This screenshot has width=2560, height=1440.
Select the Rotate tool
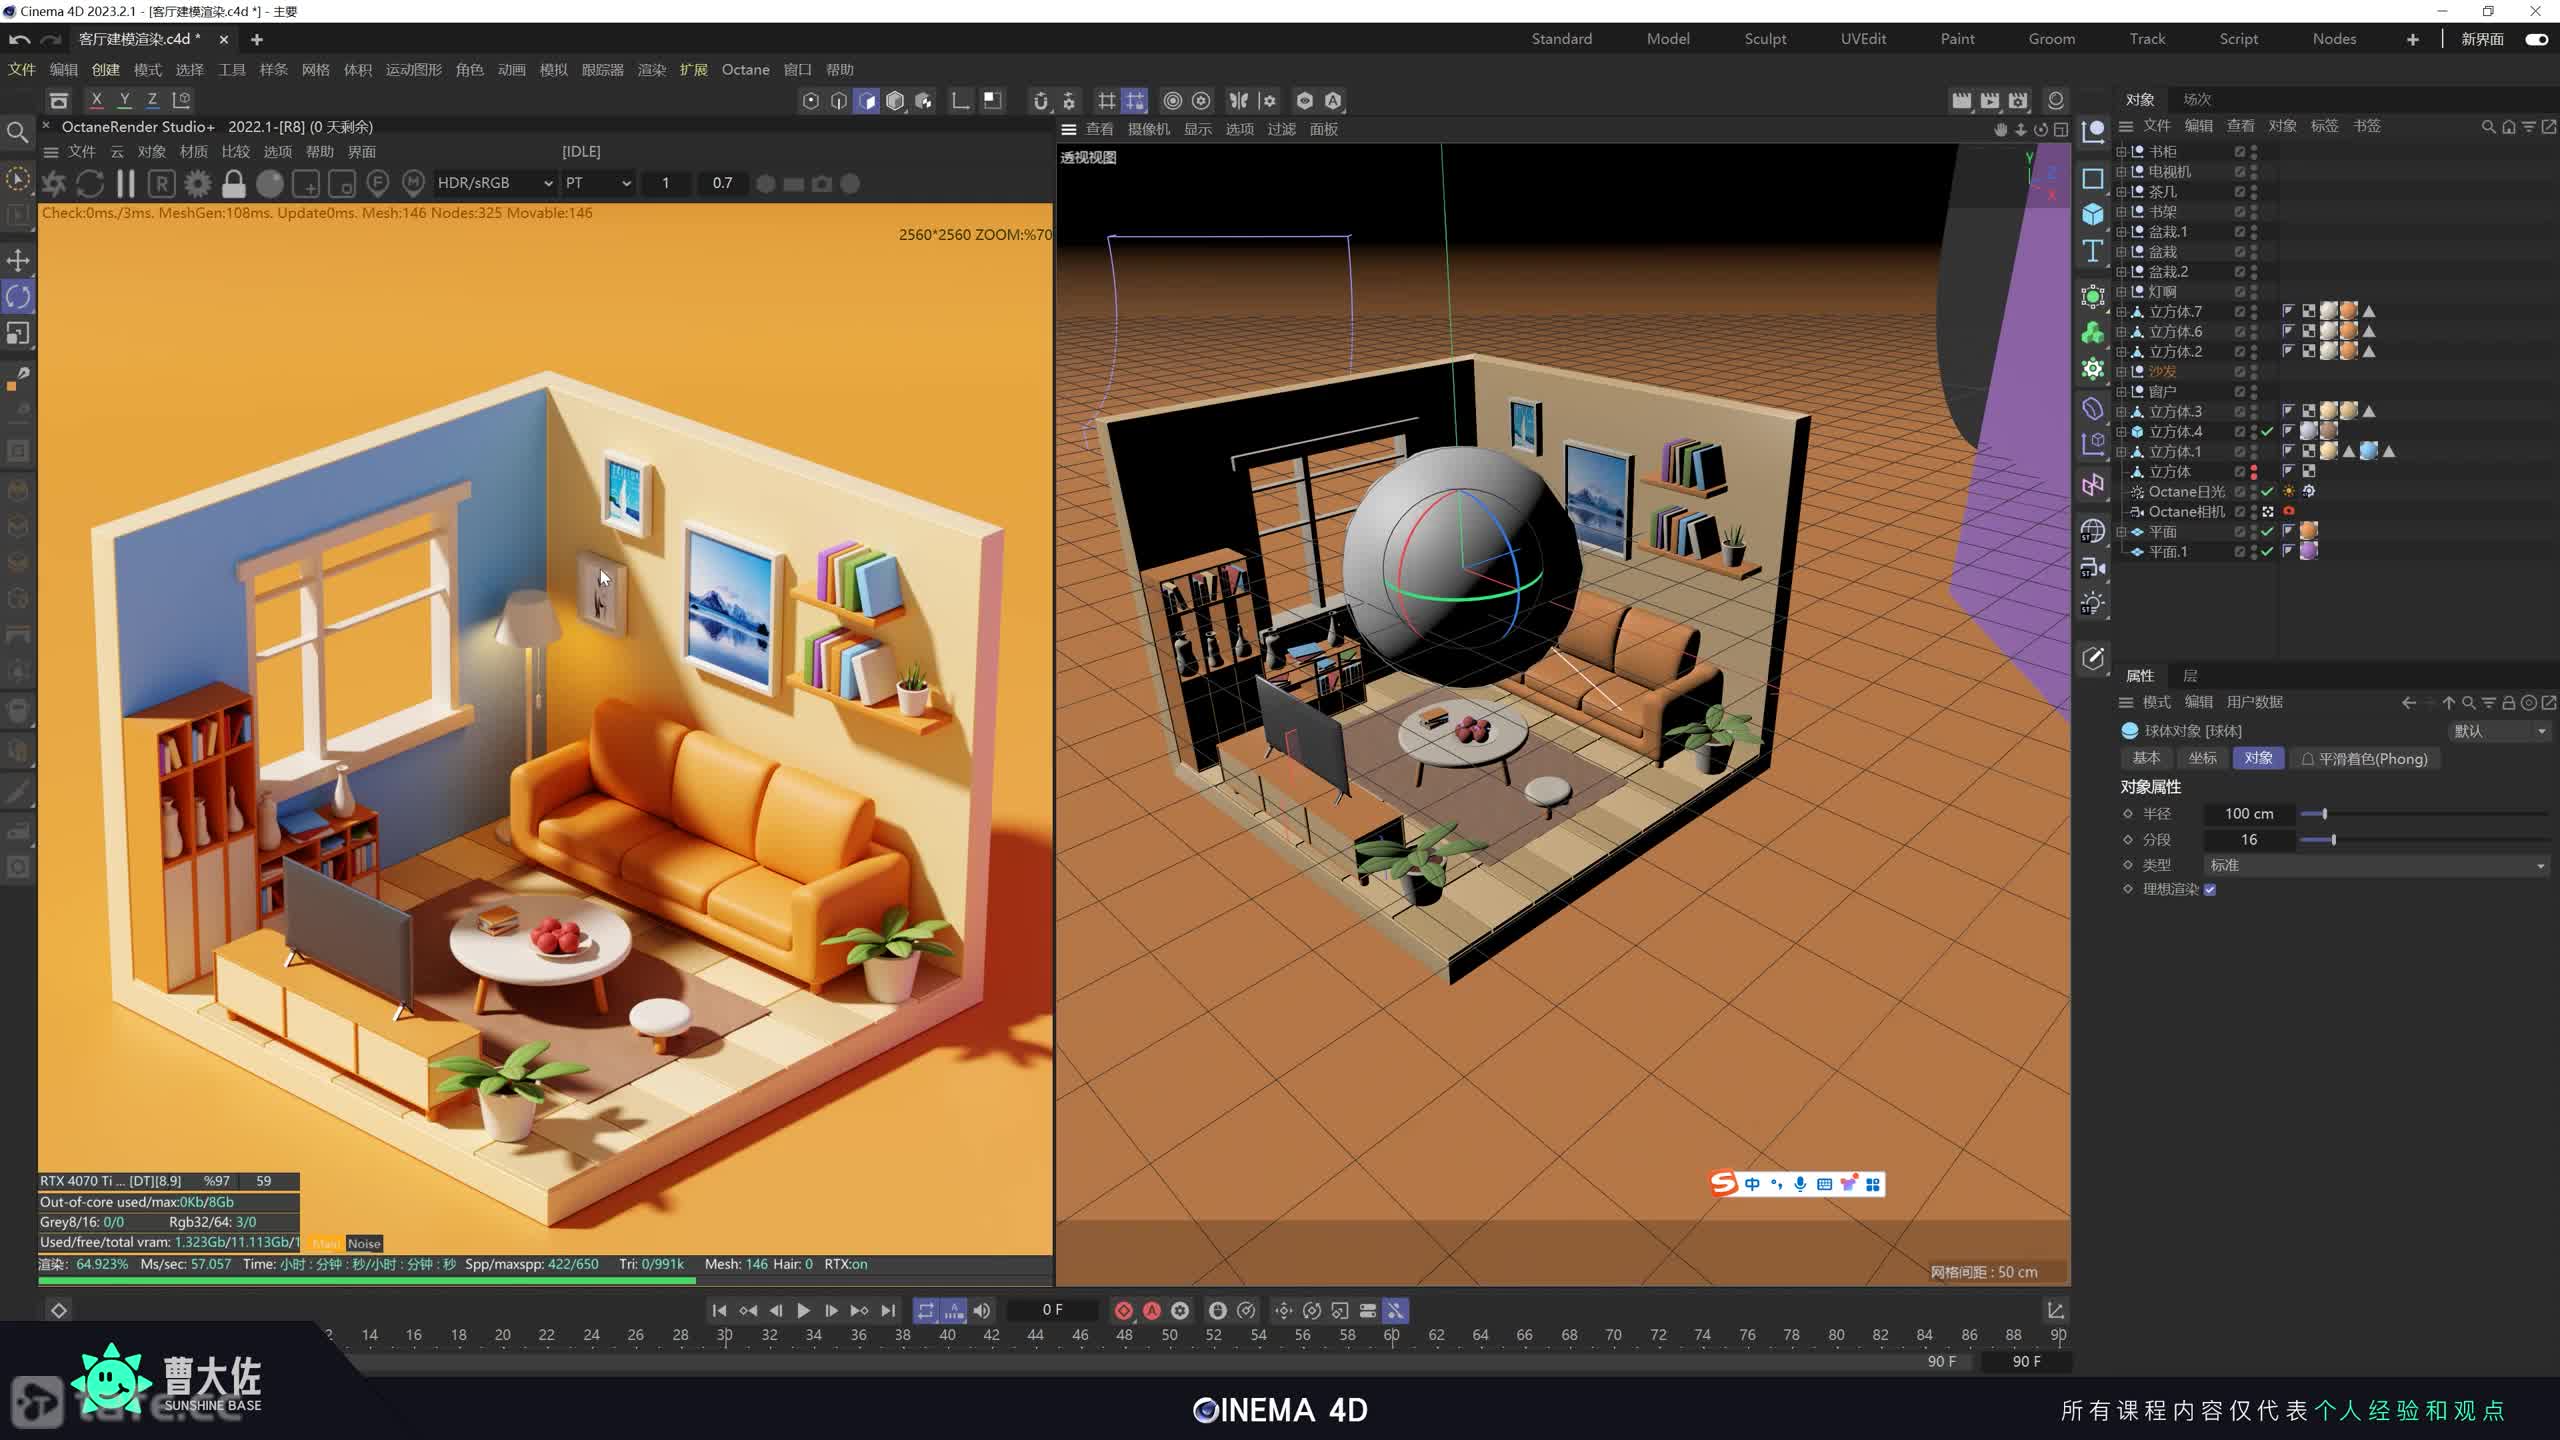click(x=18, y=296)
